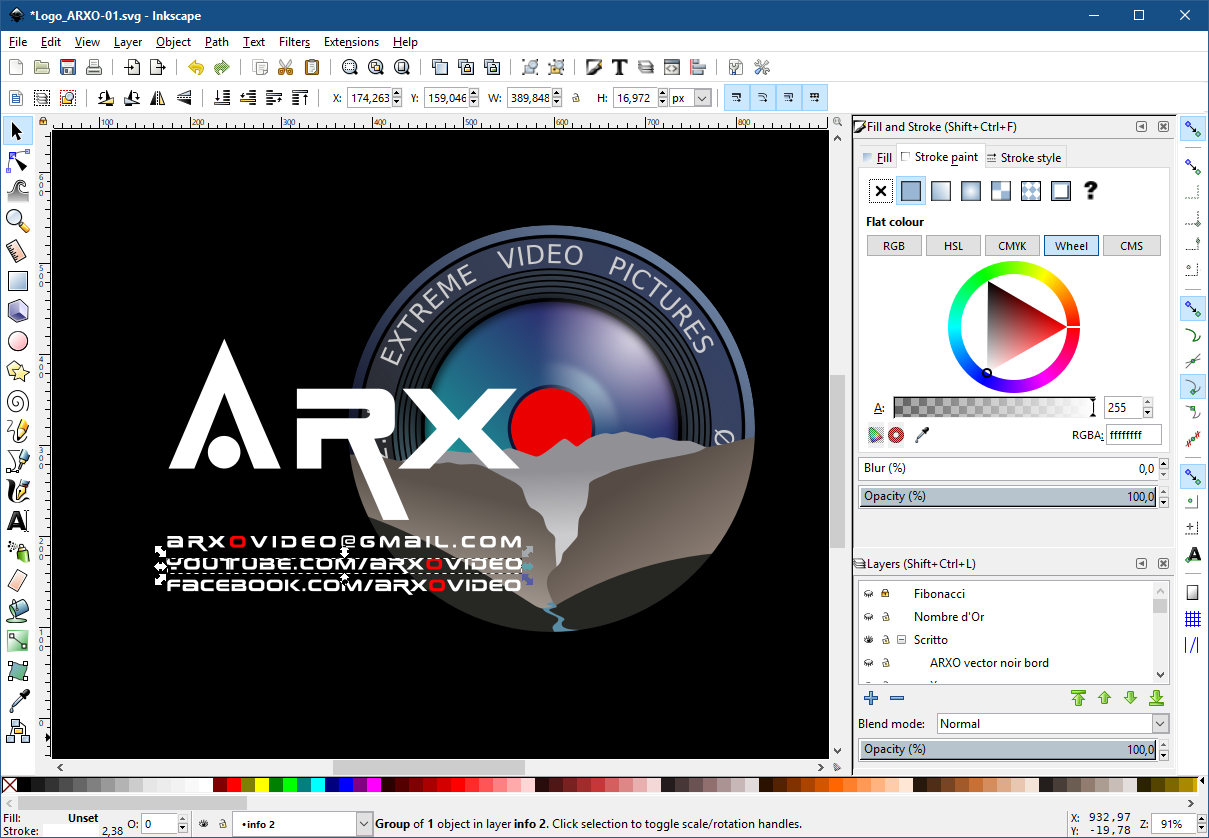
Task: Minimize Fill and Stroke panel arrow
Action: point(1141,127)
